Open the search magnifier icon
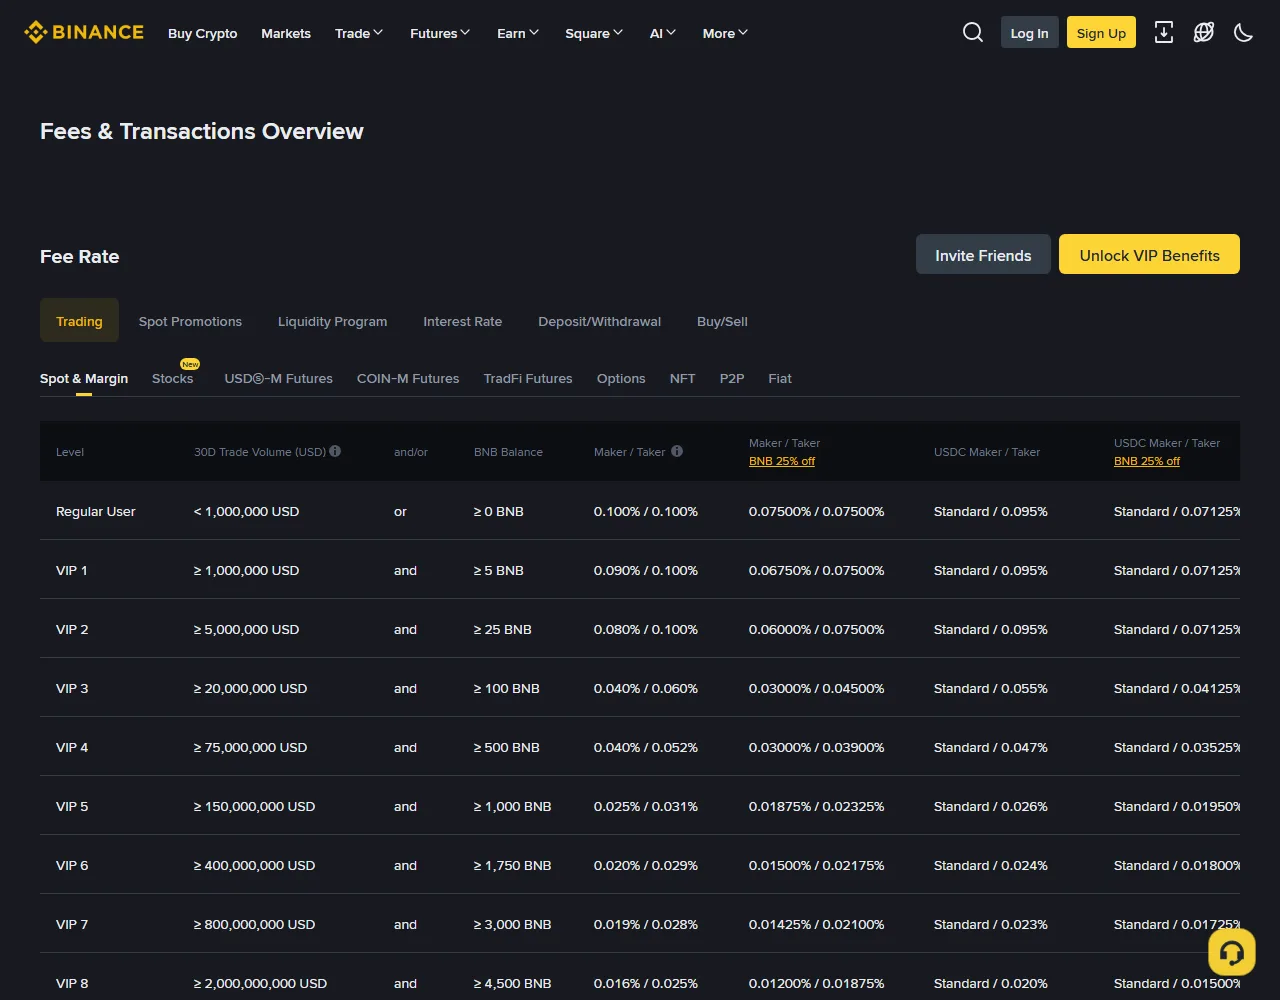The width and height of the screenshot is (1280, 1000). (973, 33)
